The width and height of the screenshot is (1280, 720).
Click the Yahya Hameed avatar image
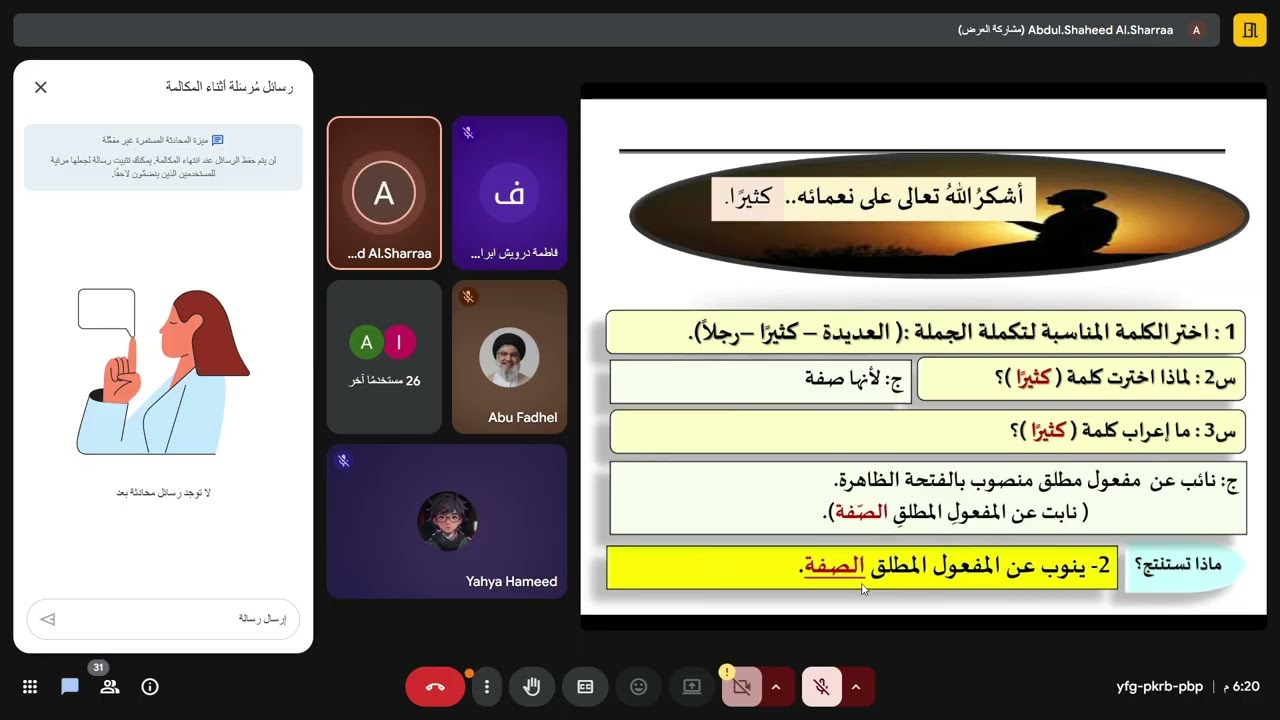[x=447, y=521]
